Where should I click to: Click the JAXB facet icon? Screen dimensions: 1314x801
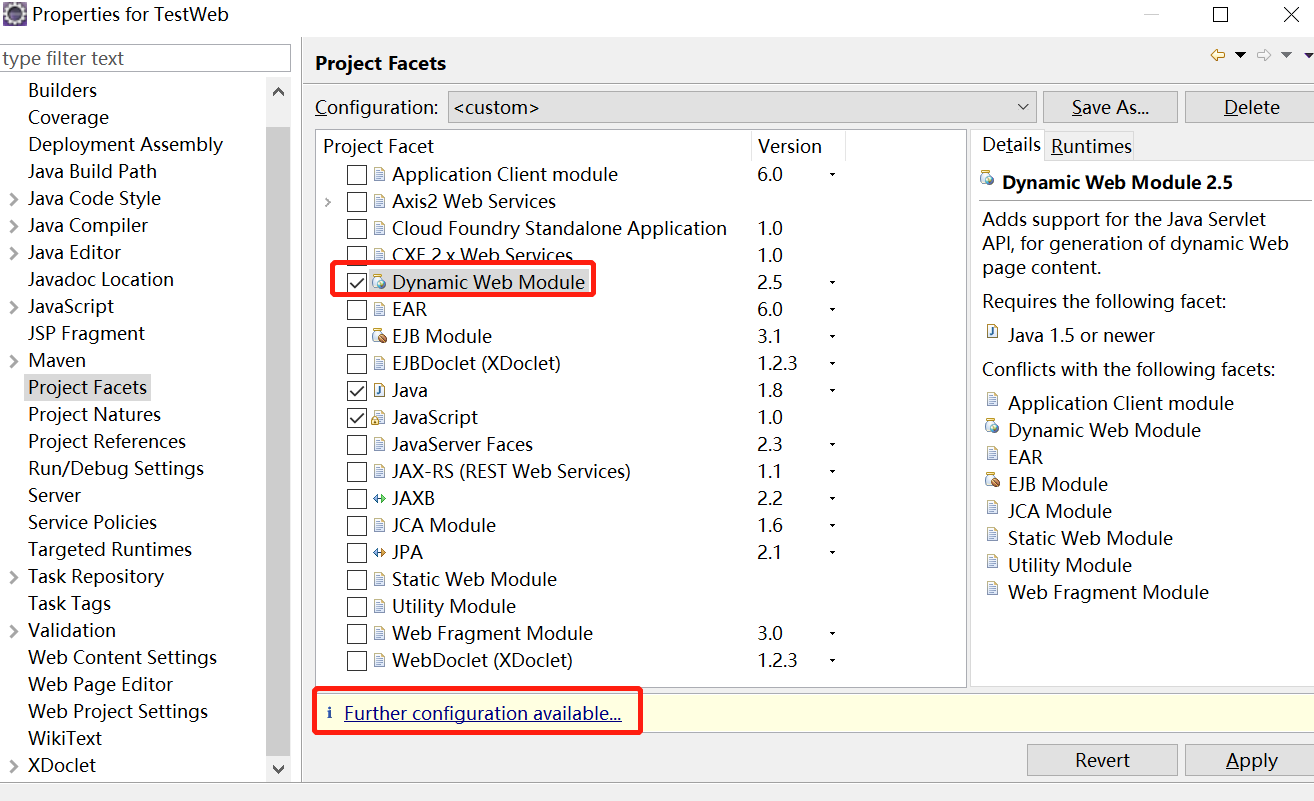[379, 498]
